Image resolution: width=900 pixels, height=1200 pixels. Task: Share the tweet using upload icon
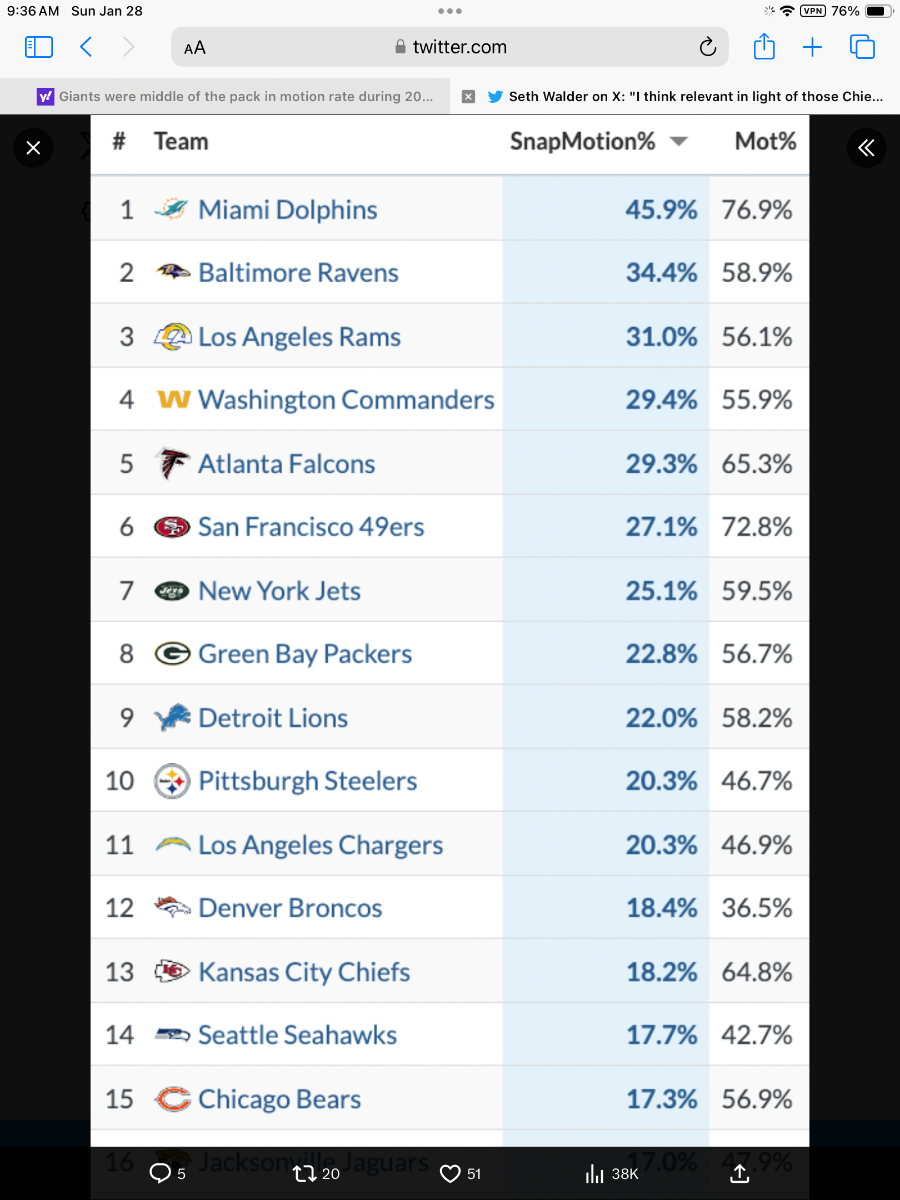740,1173
